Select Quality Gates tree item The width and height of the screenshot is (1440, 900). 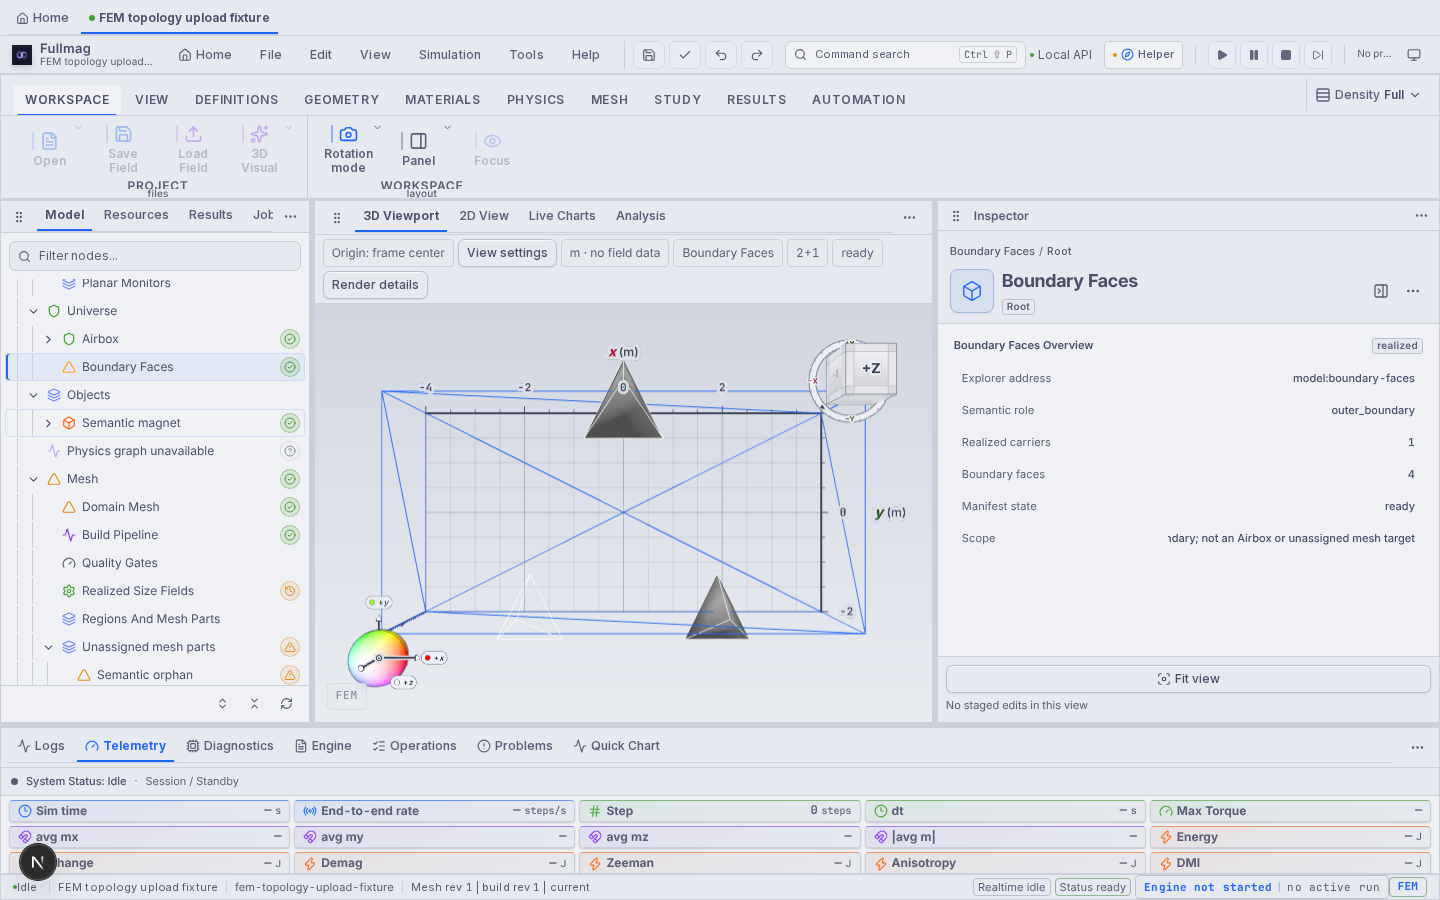(155, 563)
